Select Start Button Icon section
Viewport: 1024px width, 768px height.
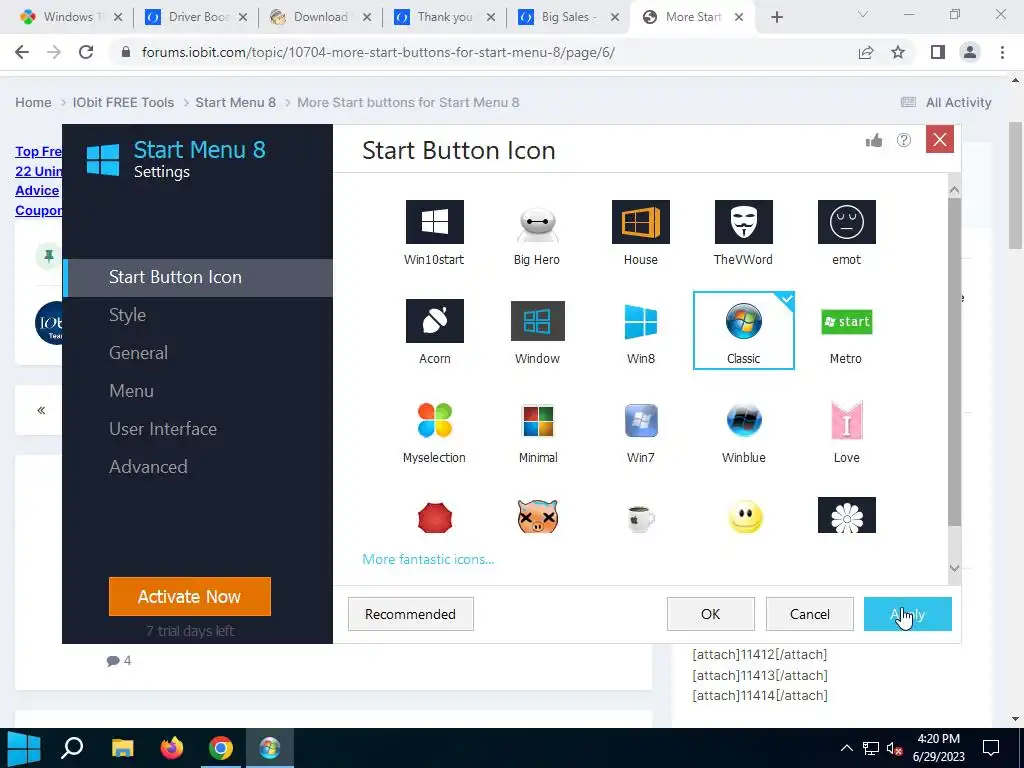coord(198,278)
